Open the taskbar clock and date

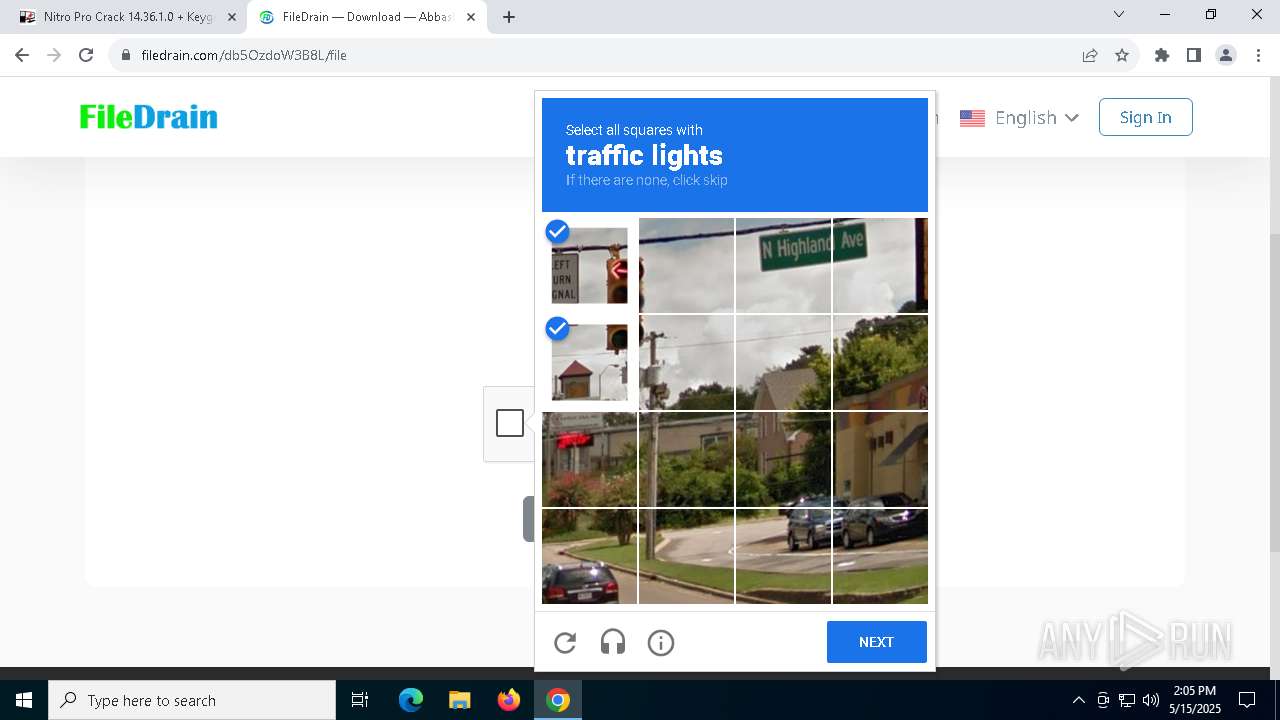click(1195, 700)
